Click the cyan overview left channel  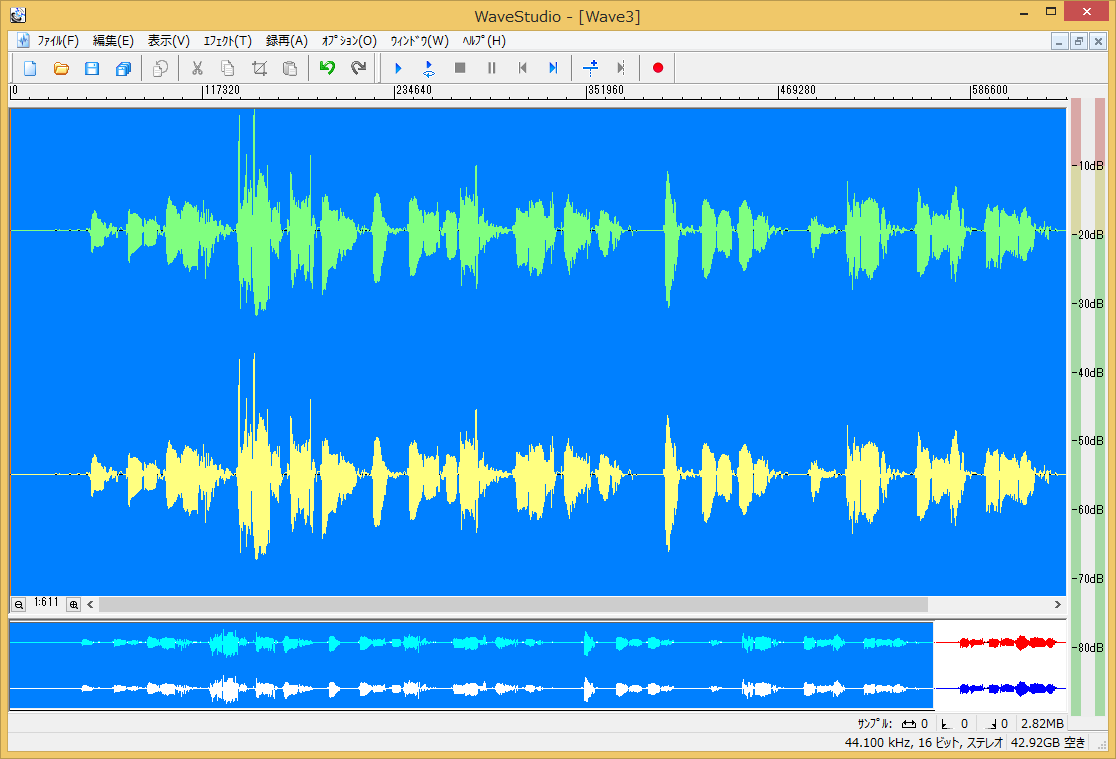(x=471, y=643)
